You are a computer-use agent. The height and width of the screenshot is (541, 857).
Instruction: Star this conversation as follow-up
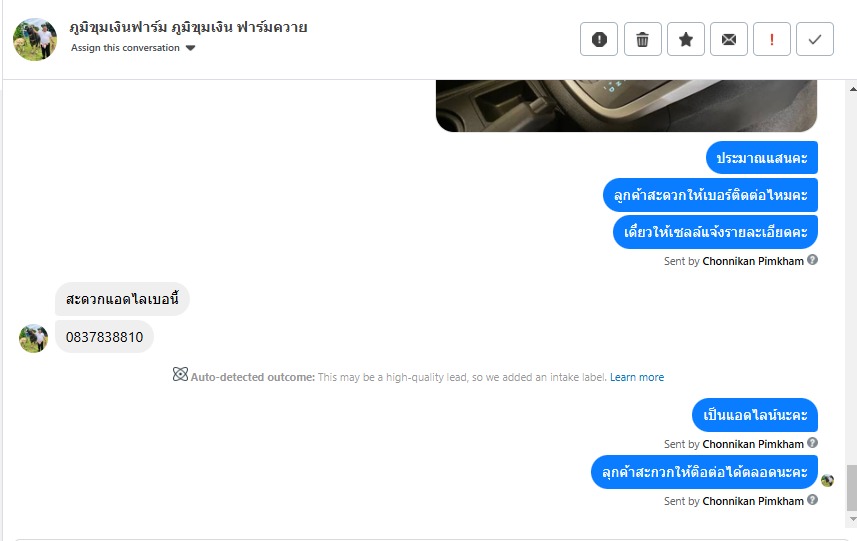(x=686, y=39)
